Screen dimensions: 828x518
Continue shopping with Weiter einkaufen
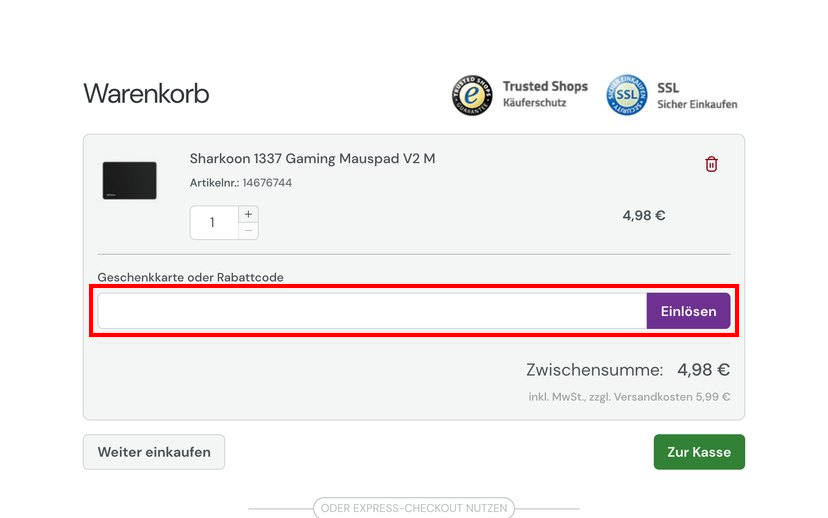coord(154,452)
